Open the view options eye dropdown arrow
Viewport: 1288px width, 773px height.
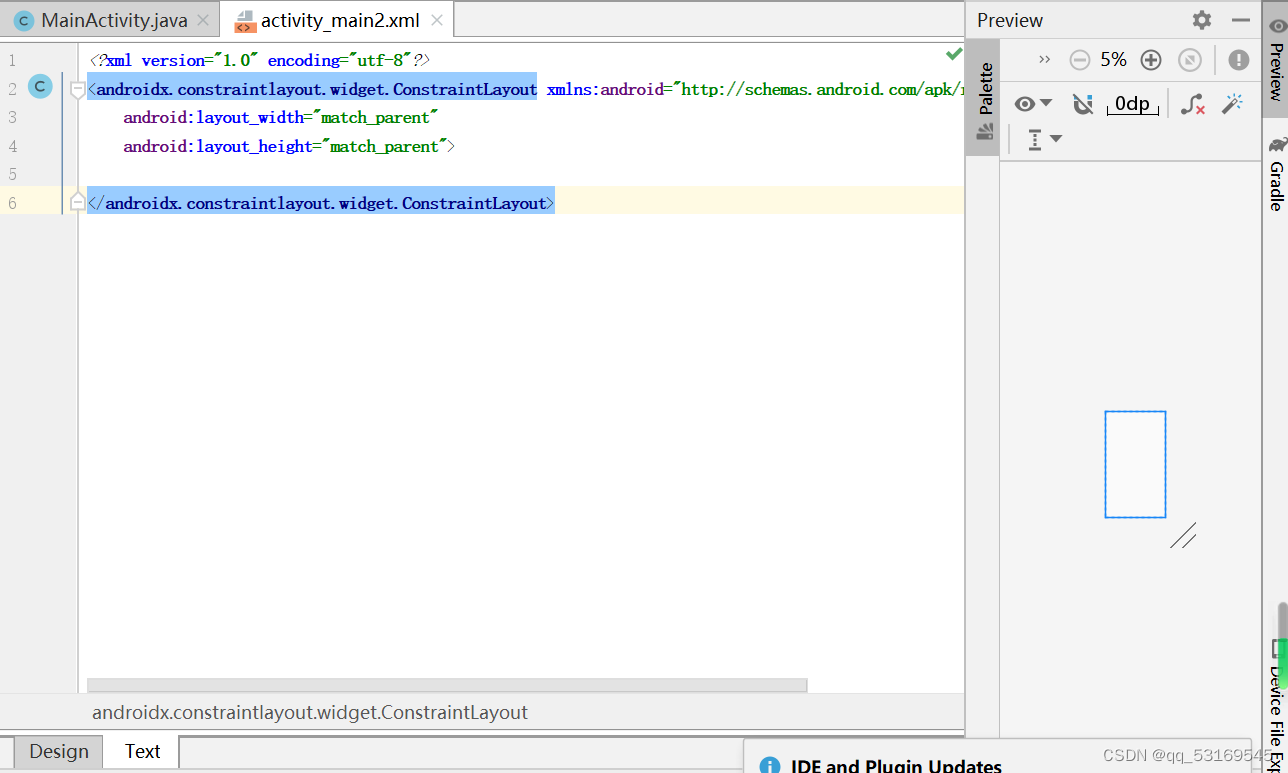click(x=1046, y=103)
